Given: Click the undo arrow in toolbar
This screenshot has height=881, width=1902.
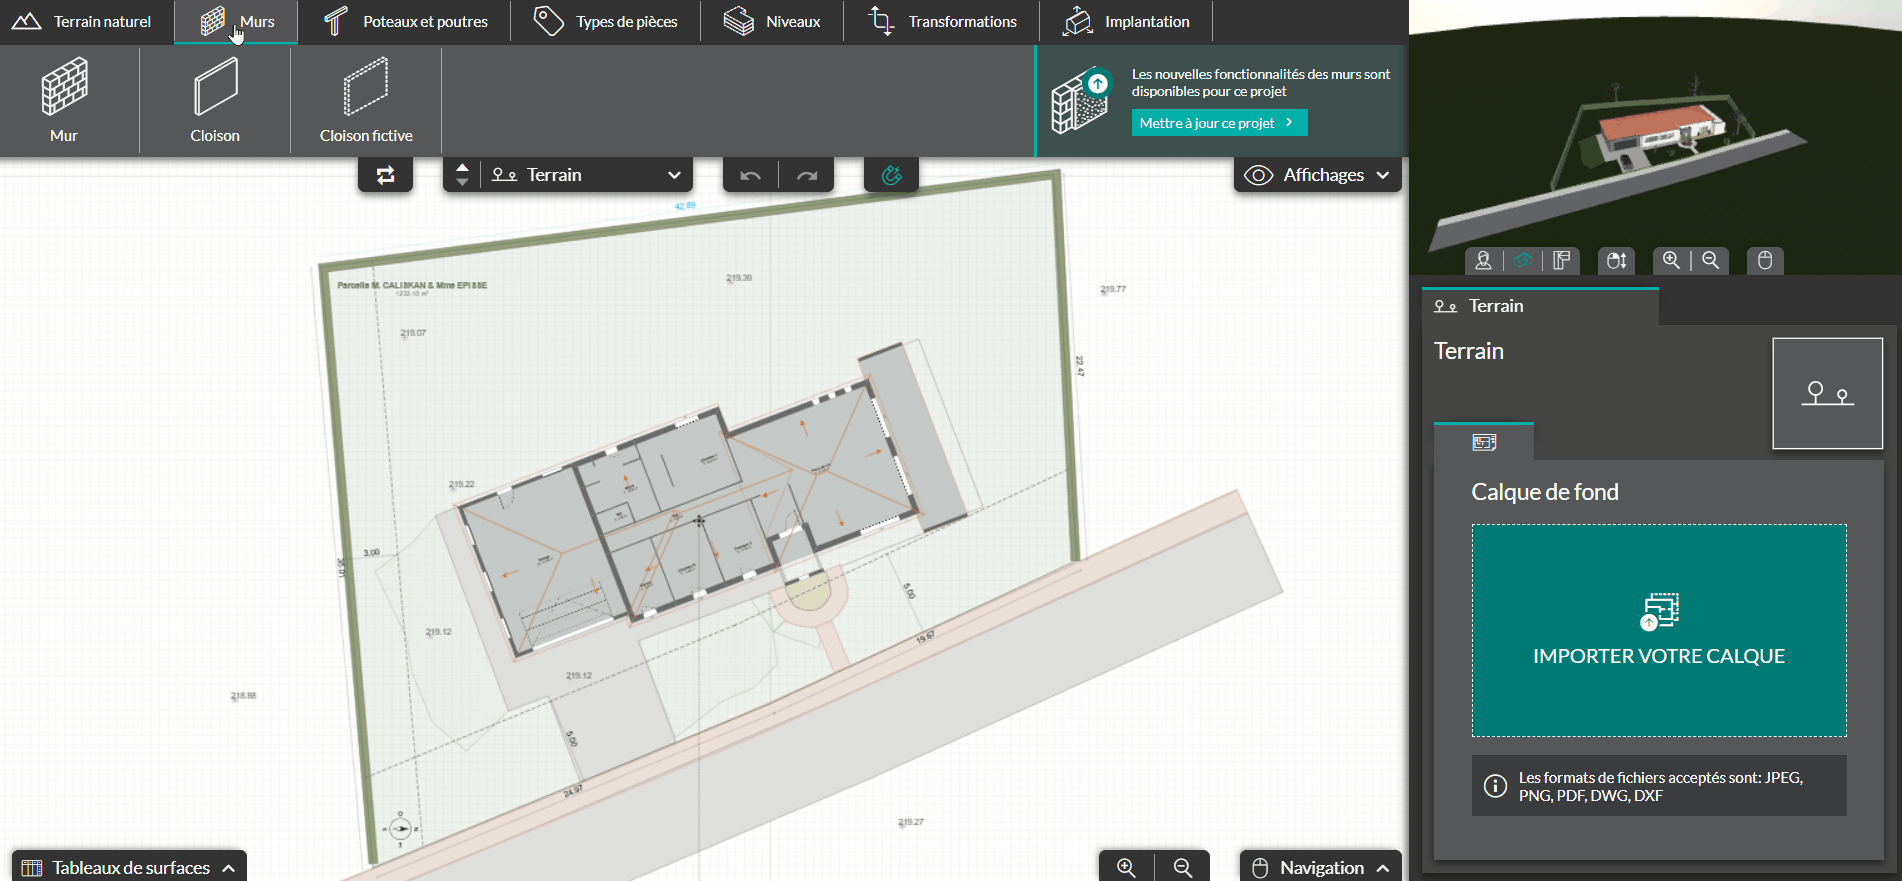Looking at the screenshot, I should tap(750, 176).
